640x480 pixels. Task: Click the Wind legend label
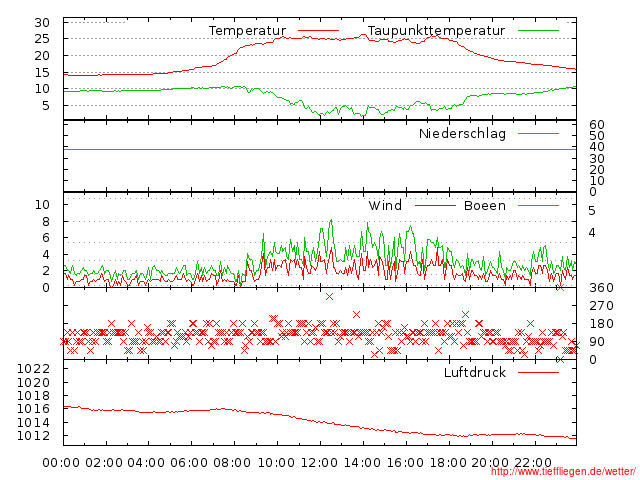(385, 205)
